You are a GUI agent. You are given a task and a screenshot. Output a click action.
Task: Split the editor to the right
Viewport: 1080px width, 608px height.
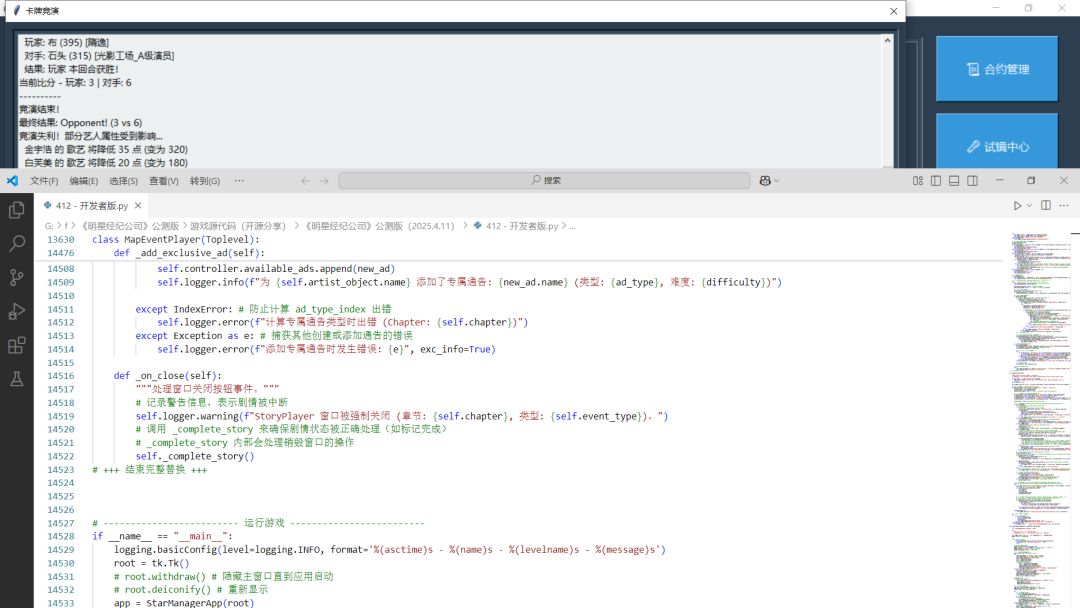(x=1046, y=205)
